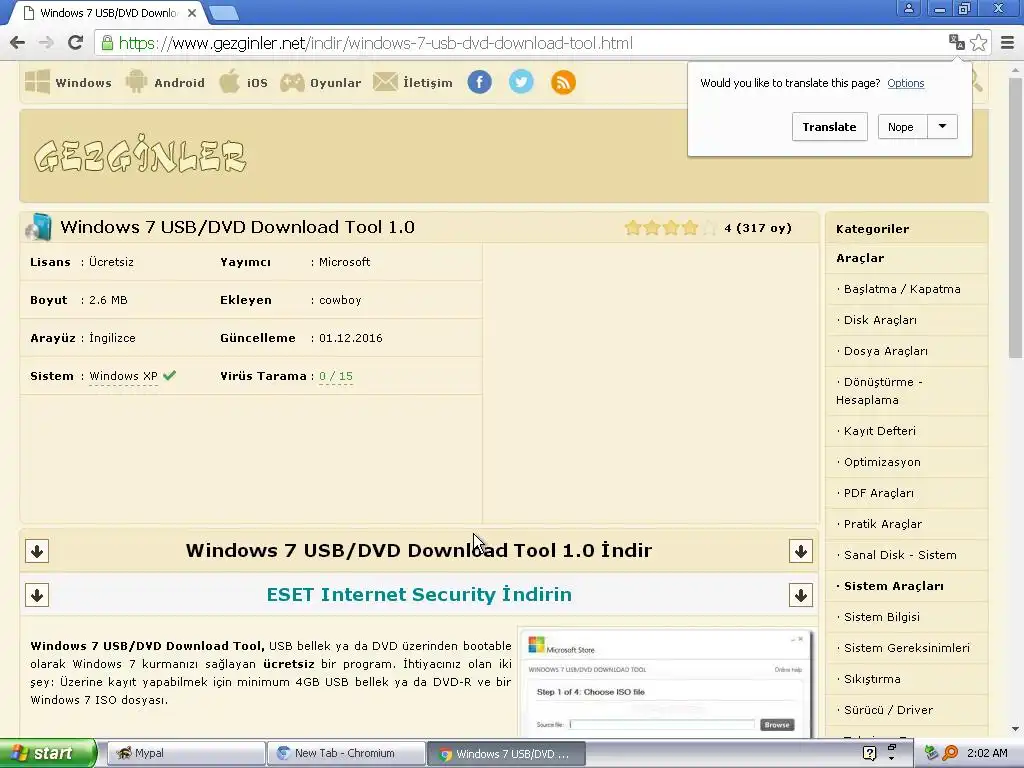Reload the page with refresh icon
The image size is (1024, 768).
click(75, 43)
